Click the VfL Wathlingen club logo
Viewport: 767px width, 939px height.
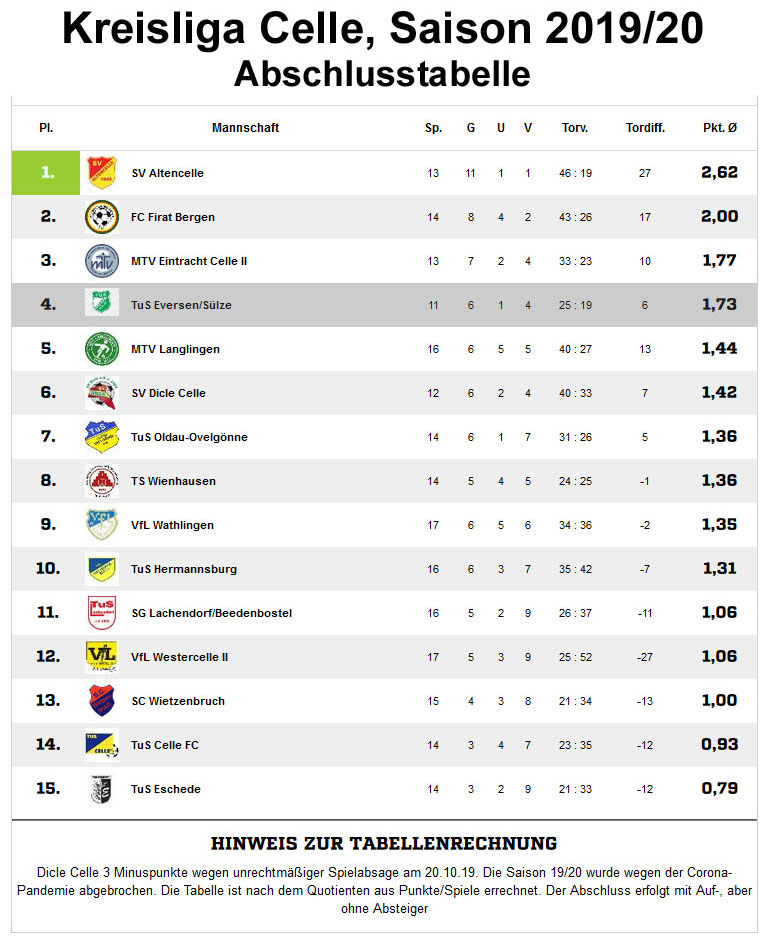coord(102,525)
